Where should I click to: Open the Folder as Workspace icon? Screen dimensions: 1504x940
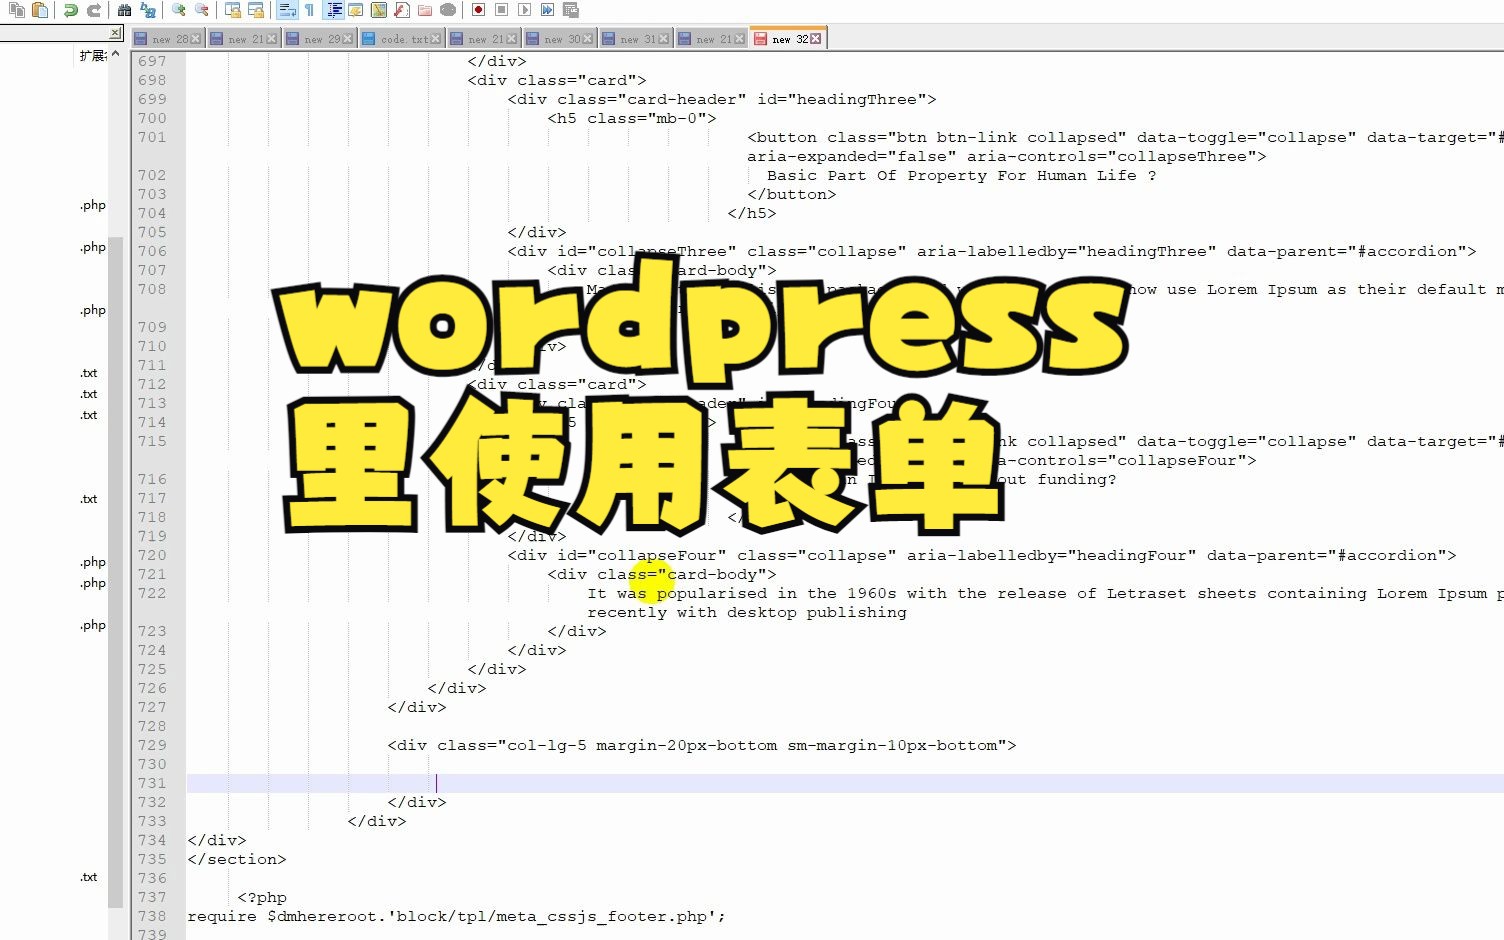pos(425,10)
